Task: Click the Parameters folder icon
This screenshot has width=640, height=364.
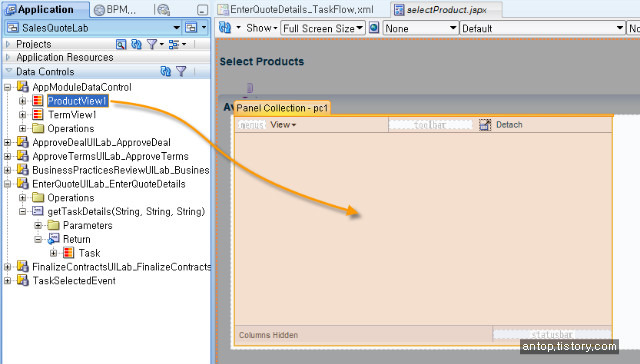Action: (53, 225)
